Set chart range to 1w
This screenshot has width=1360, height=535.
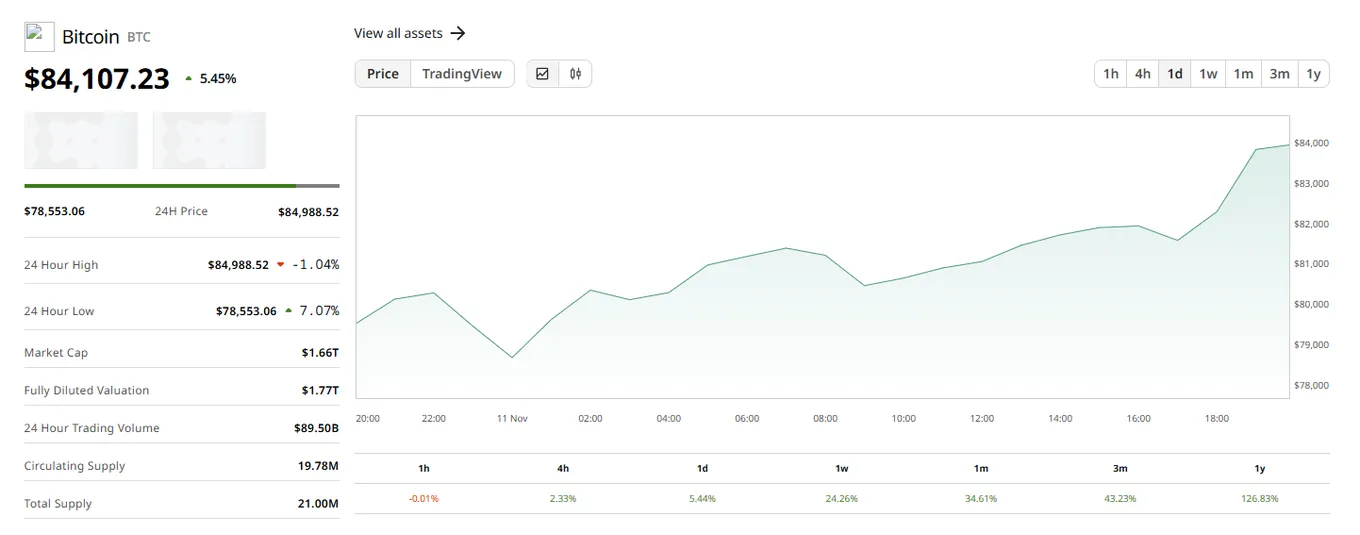click(1208, 74)
